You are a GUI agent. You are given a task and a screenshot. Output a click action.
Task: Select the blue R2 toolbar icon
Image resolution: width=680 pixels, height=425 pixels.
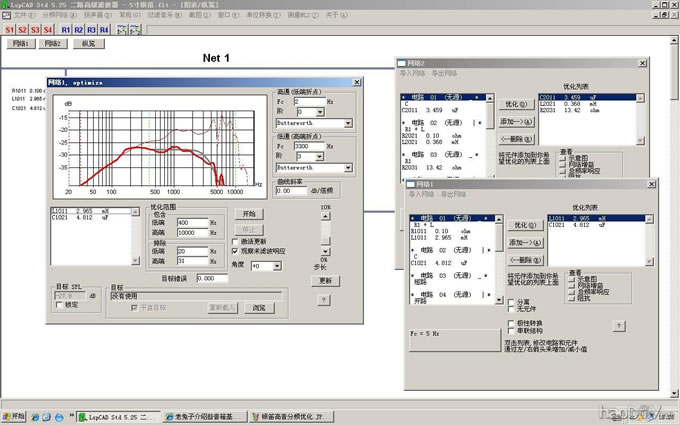(x=79, y=30)
